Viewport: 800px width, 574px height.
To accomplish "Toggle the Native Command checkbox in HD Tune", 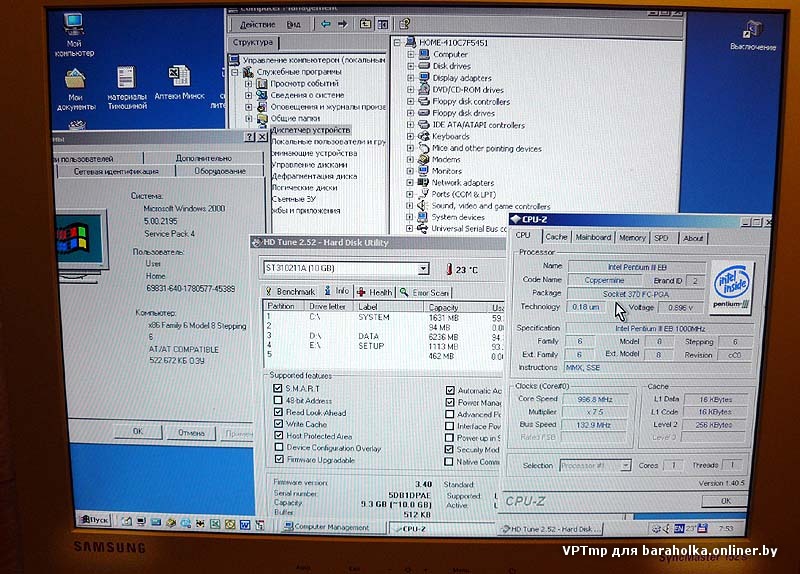I will point(449,462).
